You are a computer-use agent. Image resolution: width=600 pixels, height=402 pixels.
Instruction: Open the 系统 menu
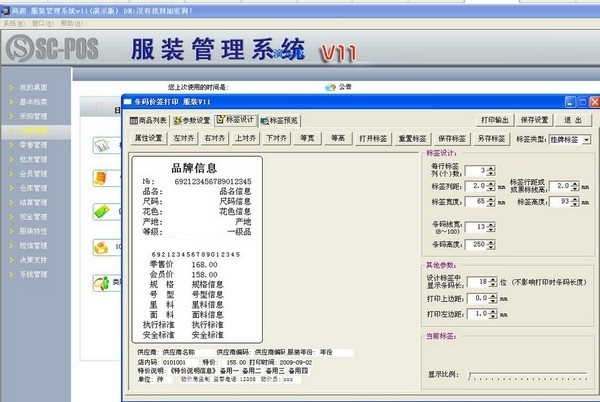[14, 24]
